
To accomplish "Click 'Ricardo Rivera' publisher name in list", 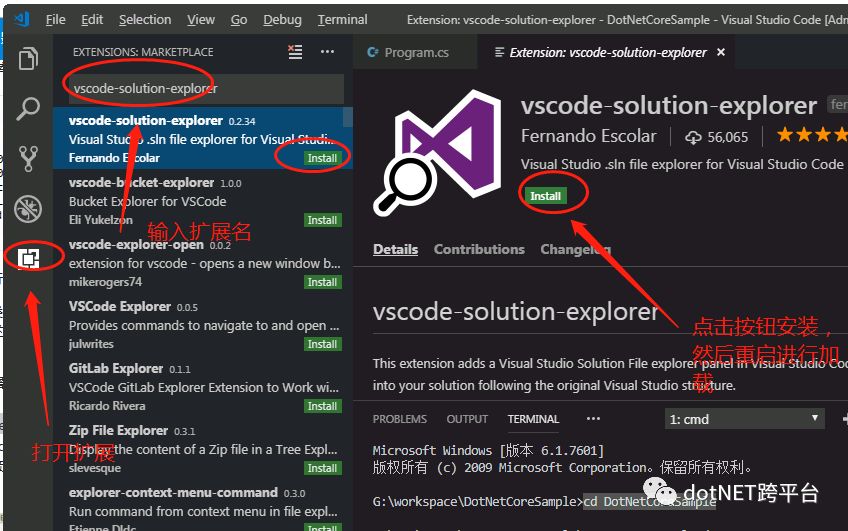I will [107, 406].
